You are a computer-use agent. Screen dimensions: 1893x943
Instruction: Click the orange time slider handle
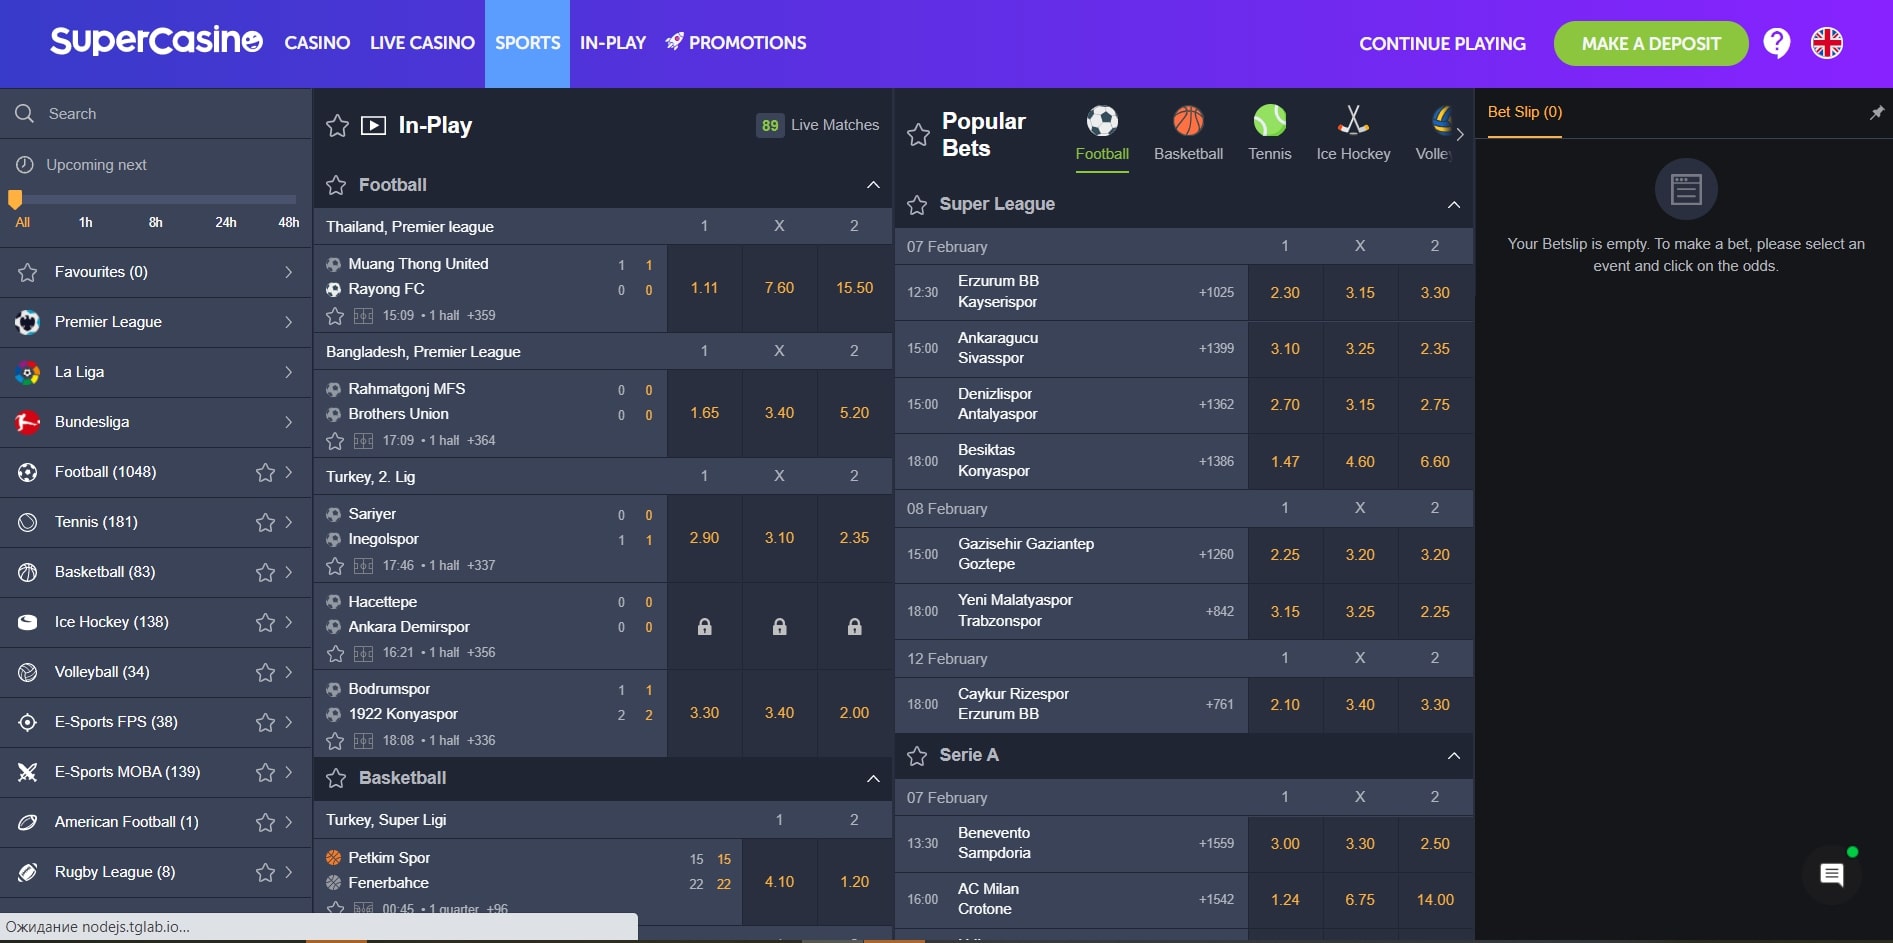click(x=15, y=199)
